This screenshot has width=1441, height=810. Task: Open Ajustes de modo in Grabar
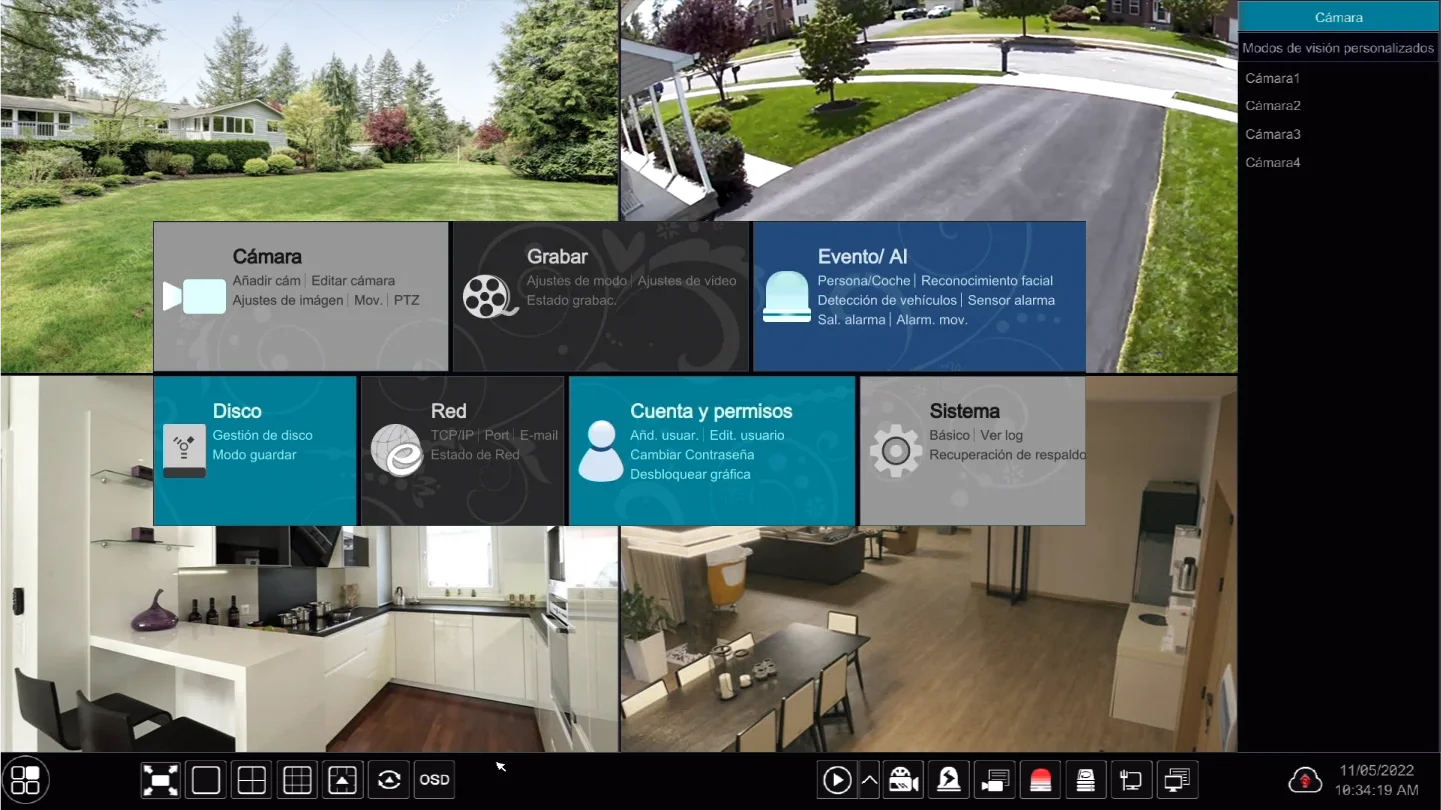[x=577, y=281]
